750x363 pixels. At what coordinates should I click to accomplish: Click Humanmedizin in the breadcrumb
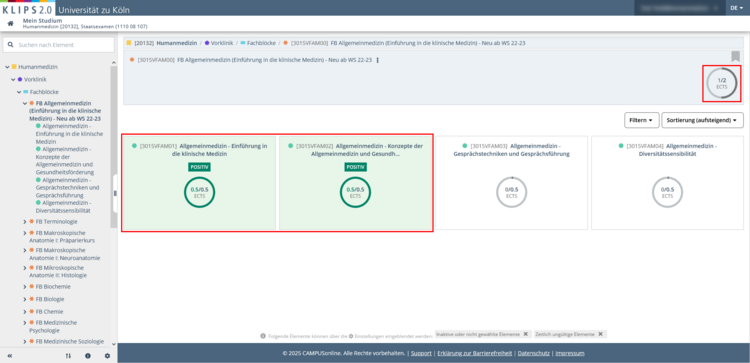click(x=176, y=43)
